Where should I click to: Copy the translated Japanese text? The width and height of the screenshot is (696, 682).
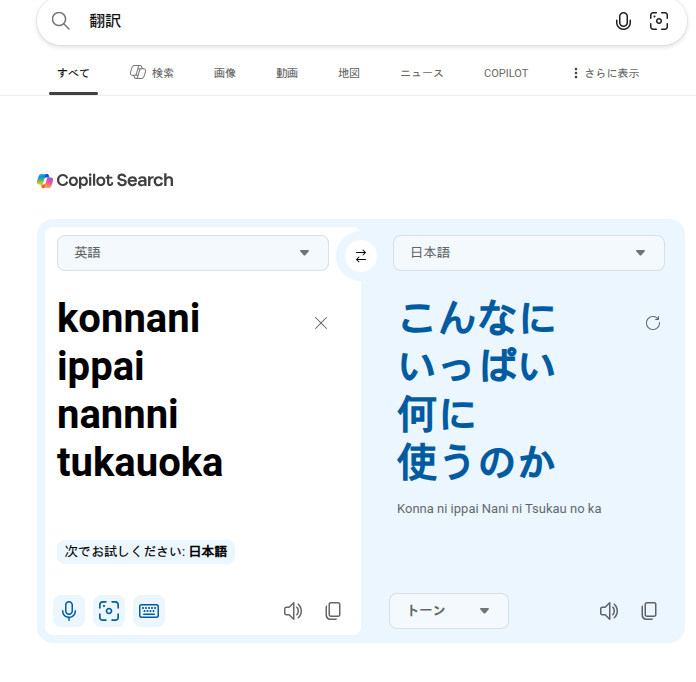coord(649,610)
